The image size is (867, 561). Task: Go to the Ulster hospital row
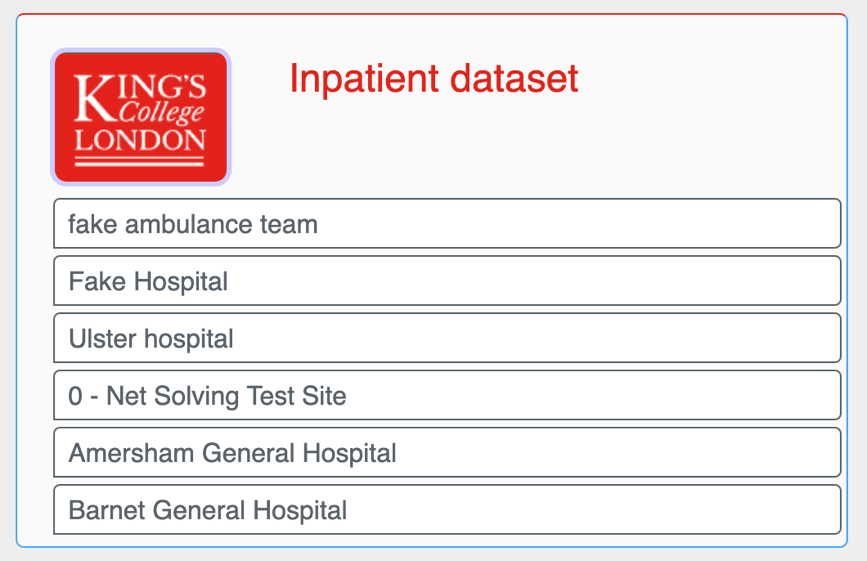[x=447, y=338]
